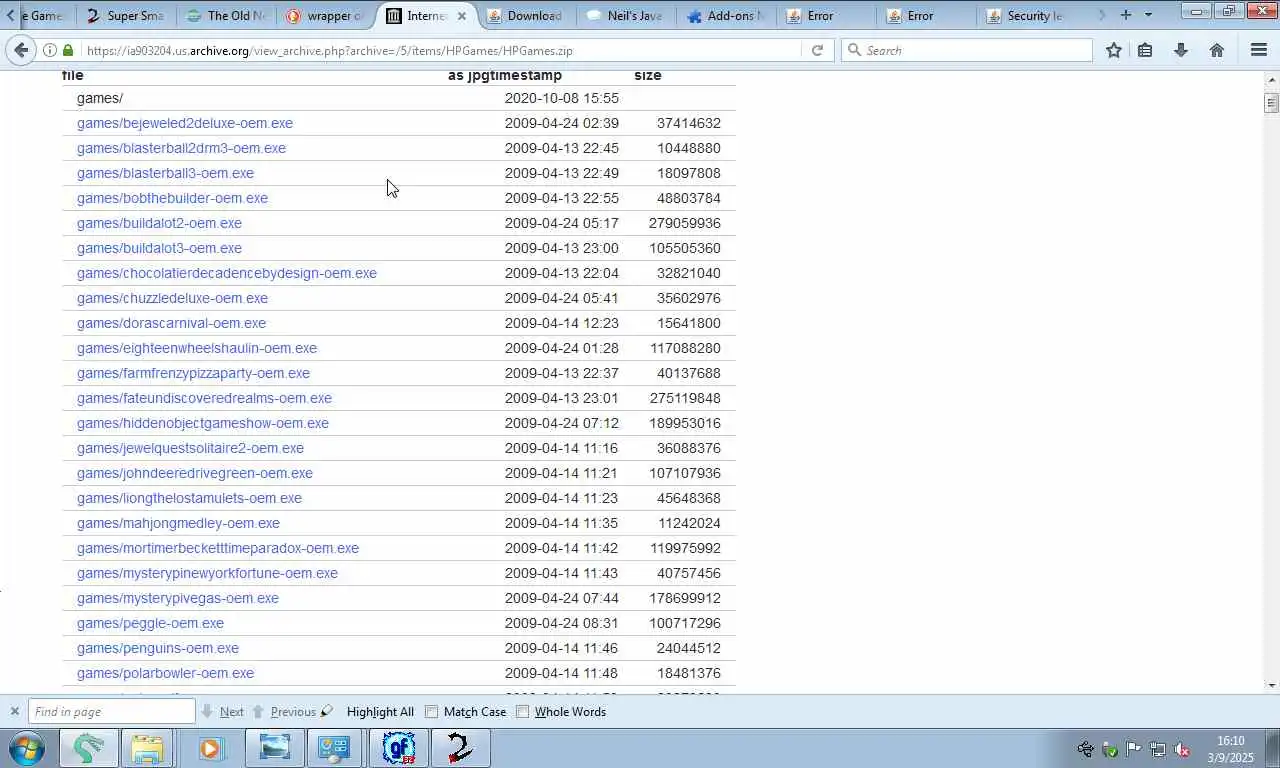Switch to the Super Sma tab
Image resolution: width=1280 pixels, height=768 pixels.
click(124, 16)
